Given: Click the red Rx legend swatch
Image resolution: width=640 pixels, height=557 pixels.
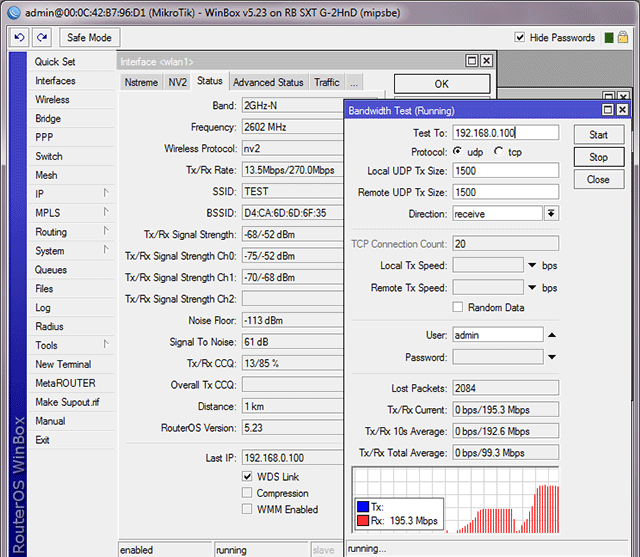Looking at the screenshot, I should click(363, 521).
